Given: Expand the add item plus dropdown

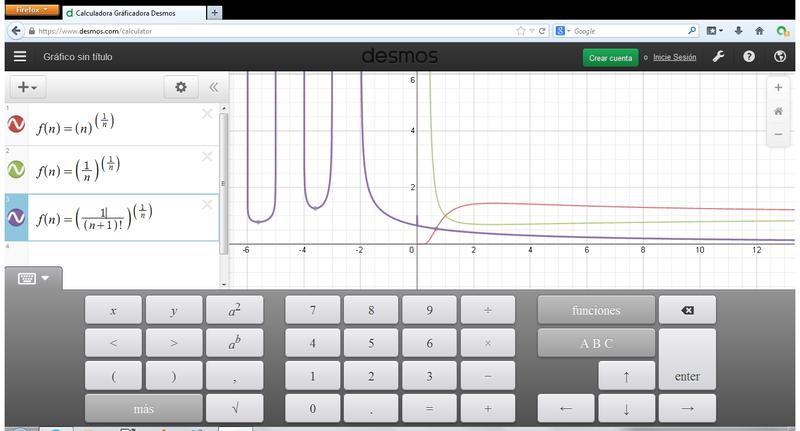Looking at the screenshot, I should 27,88.
